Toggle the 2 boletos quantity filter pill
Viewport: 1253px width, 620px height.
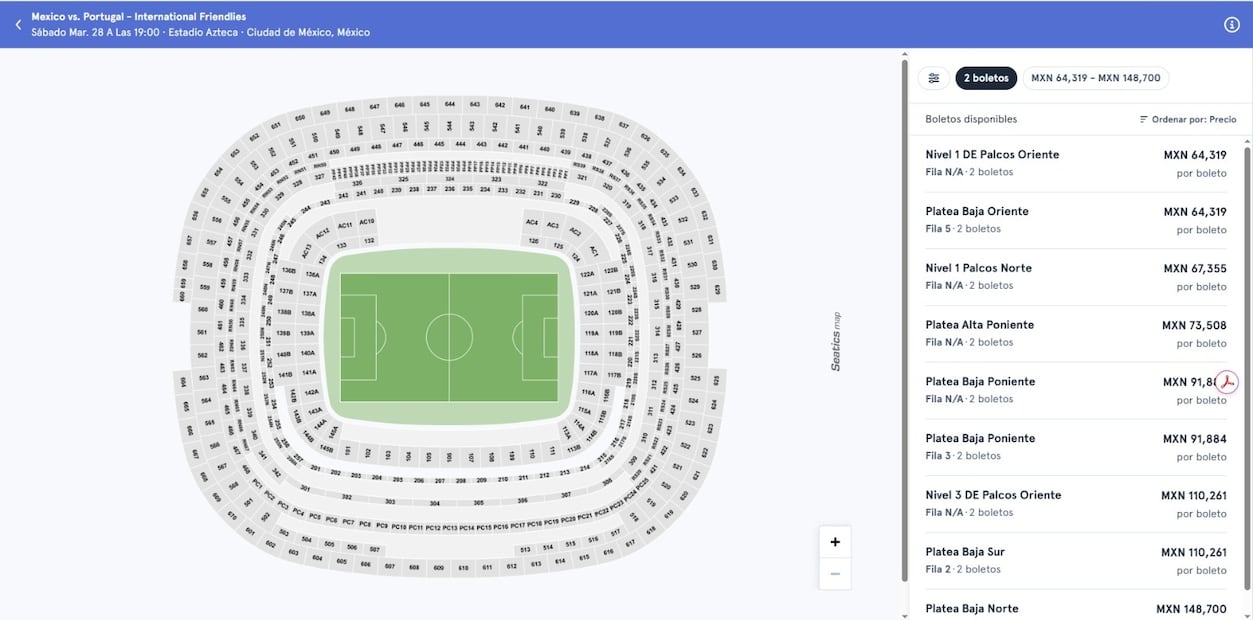pyautogui.click(x=986, y=77)
